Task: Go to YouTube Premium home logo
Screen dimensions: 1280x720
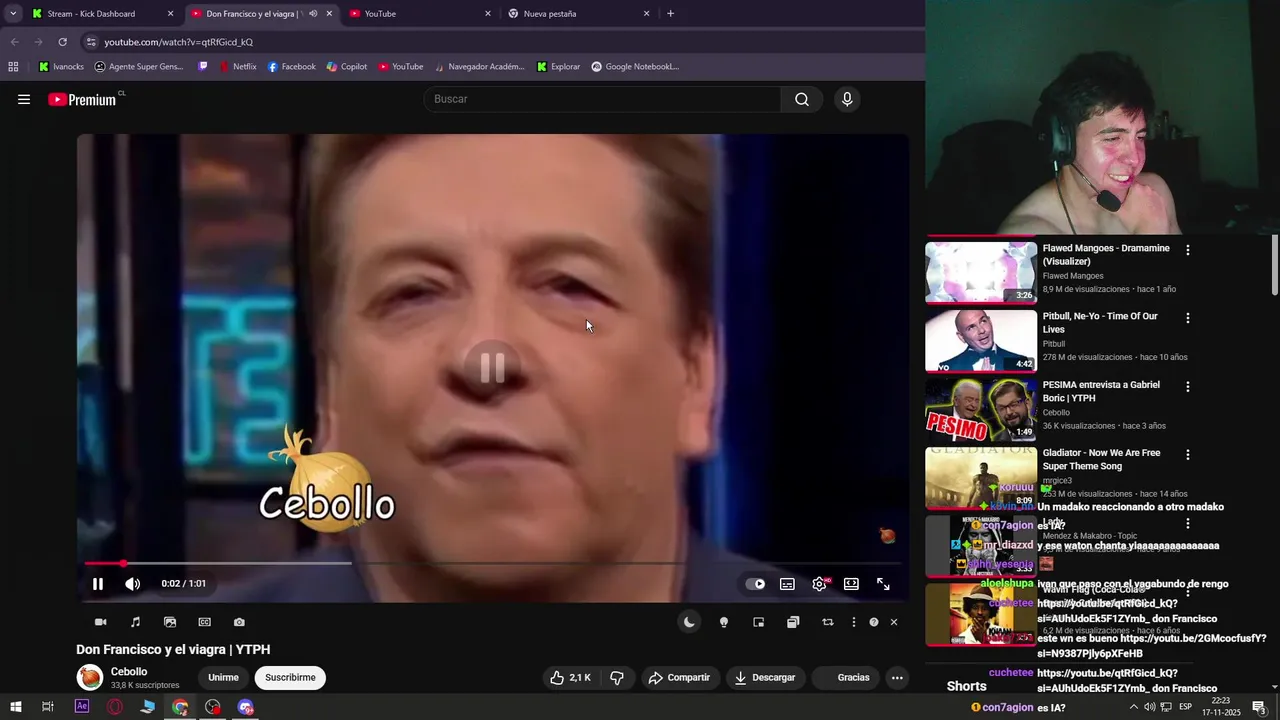Action: (83, 99)
